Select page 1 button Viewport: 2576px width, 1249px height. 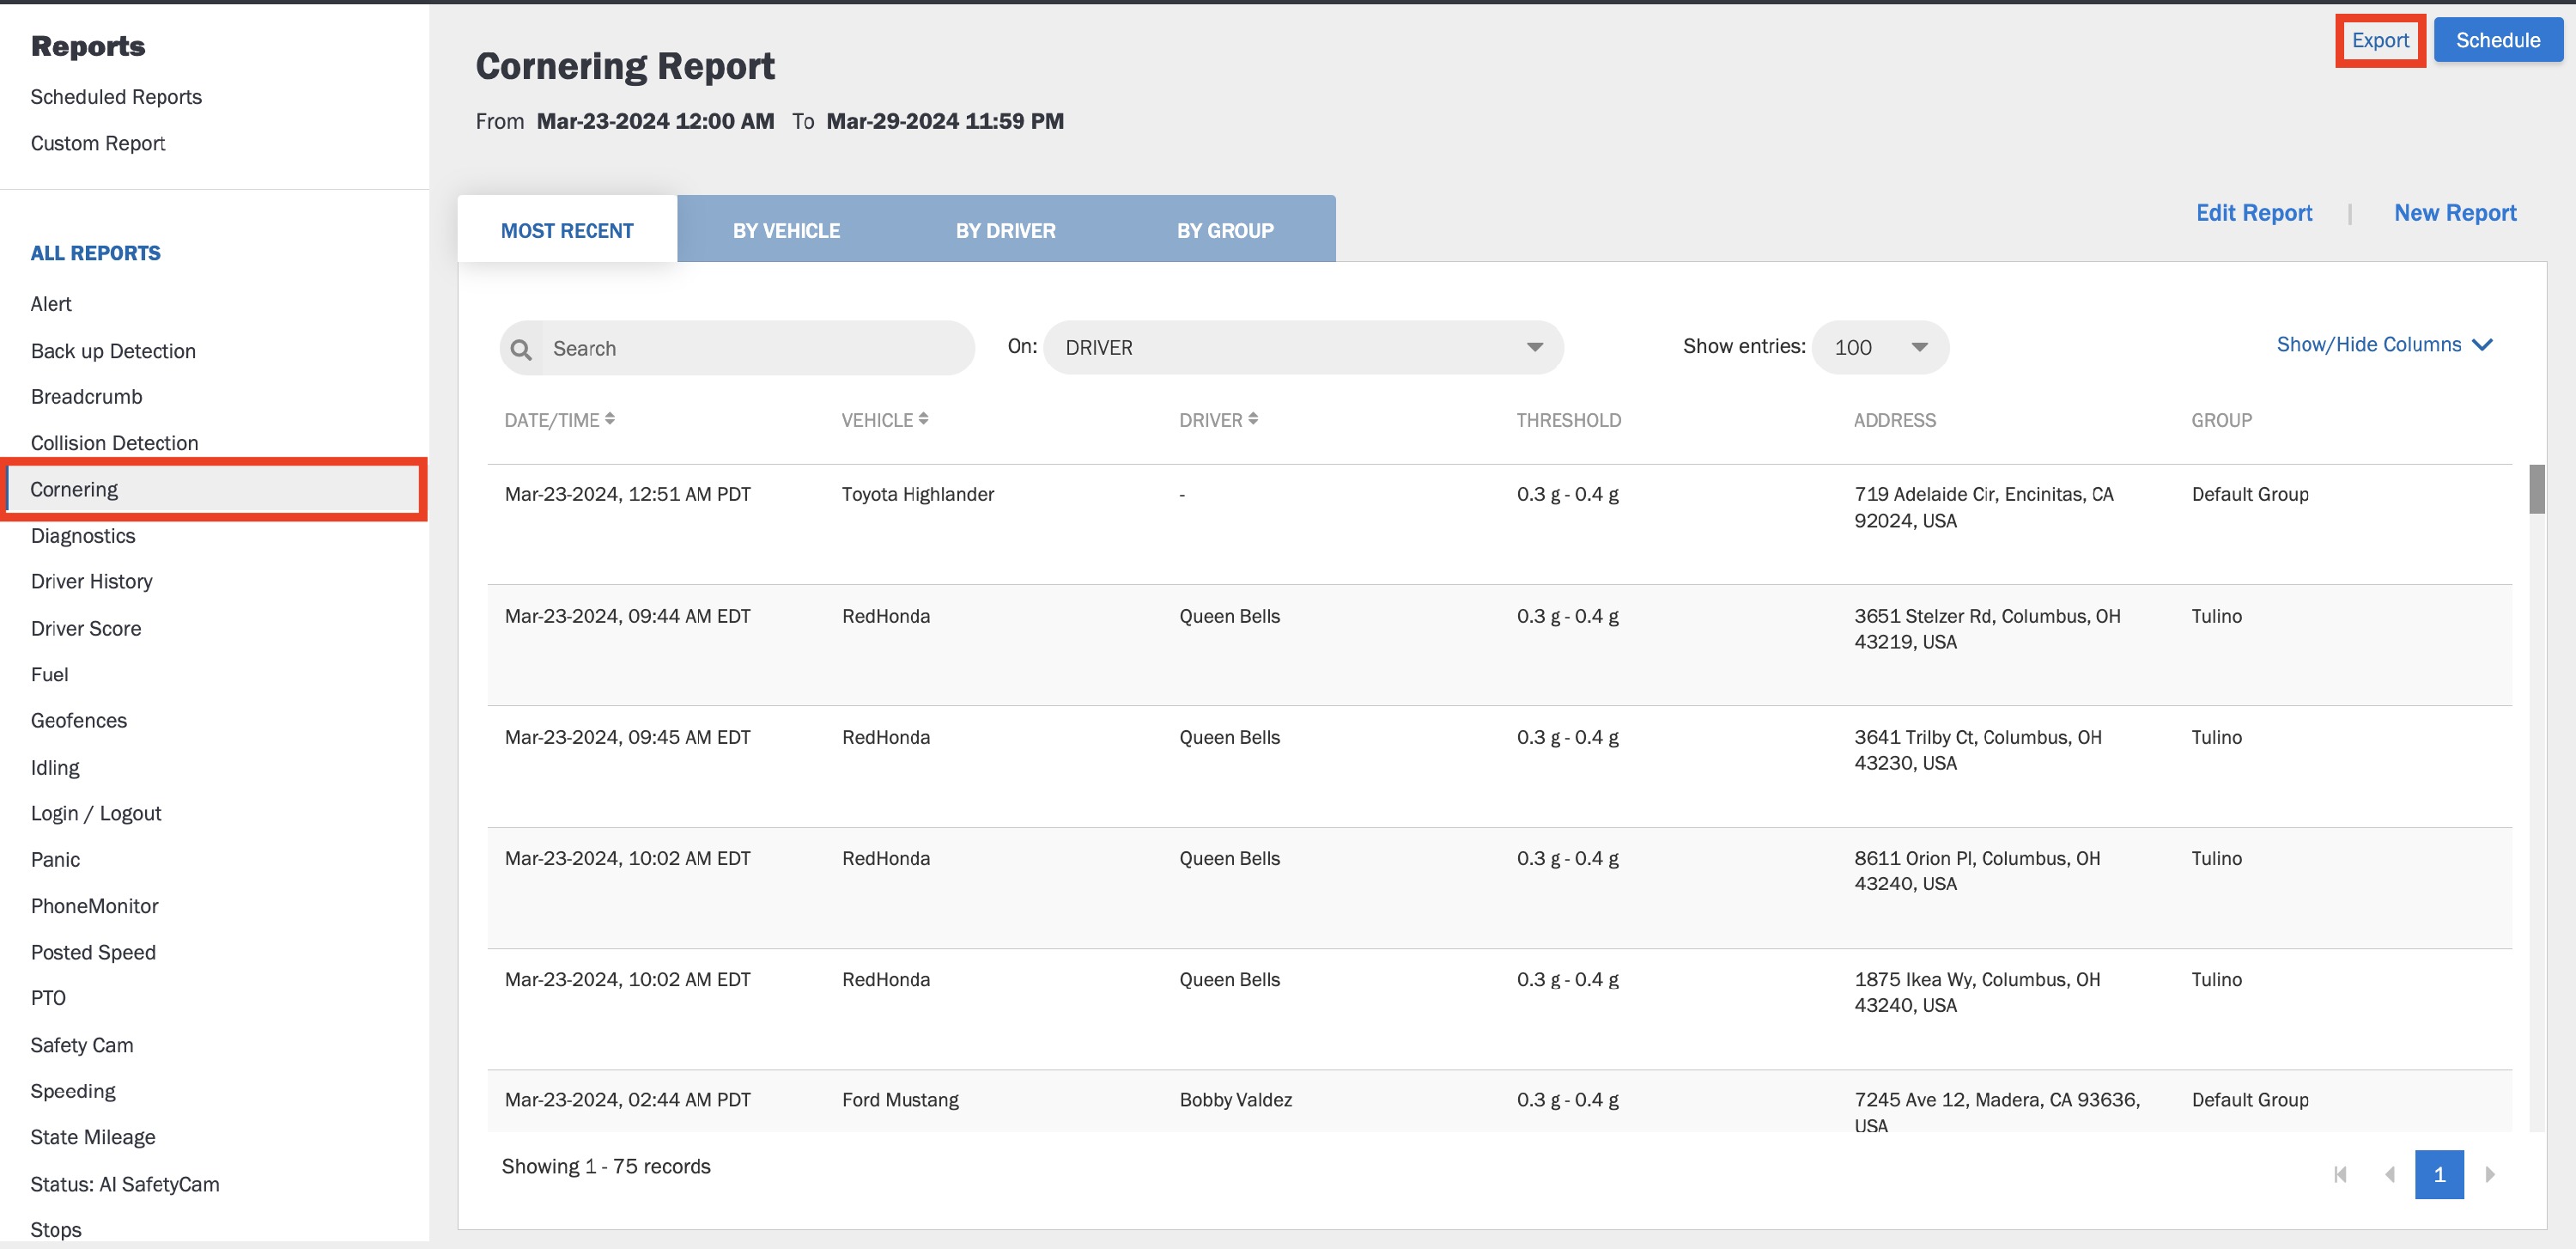click(x=2439, y=1174)
